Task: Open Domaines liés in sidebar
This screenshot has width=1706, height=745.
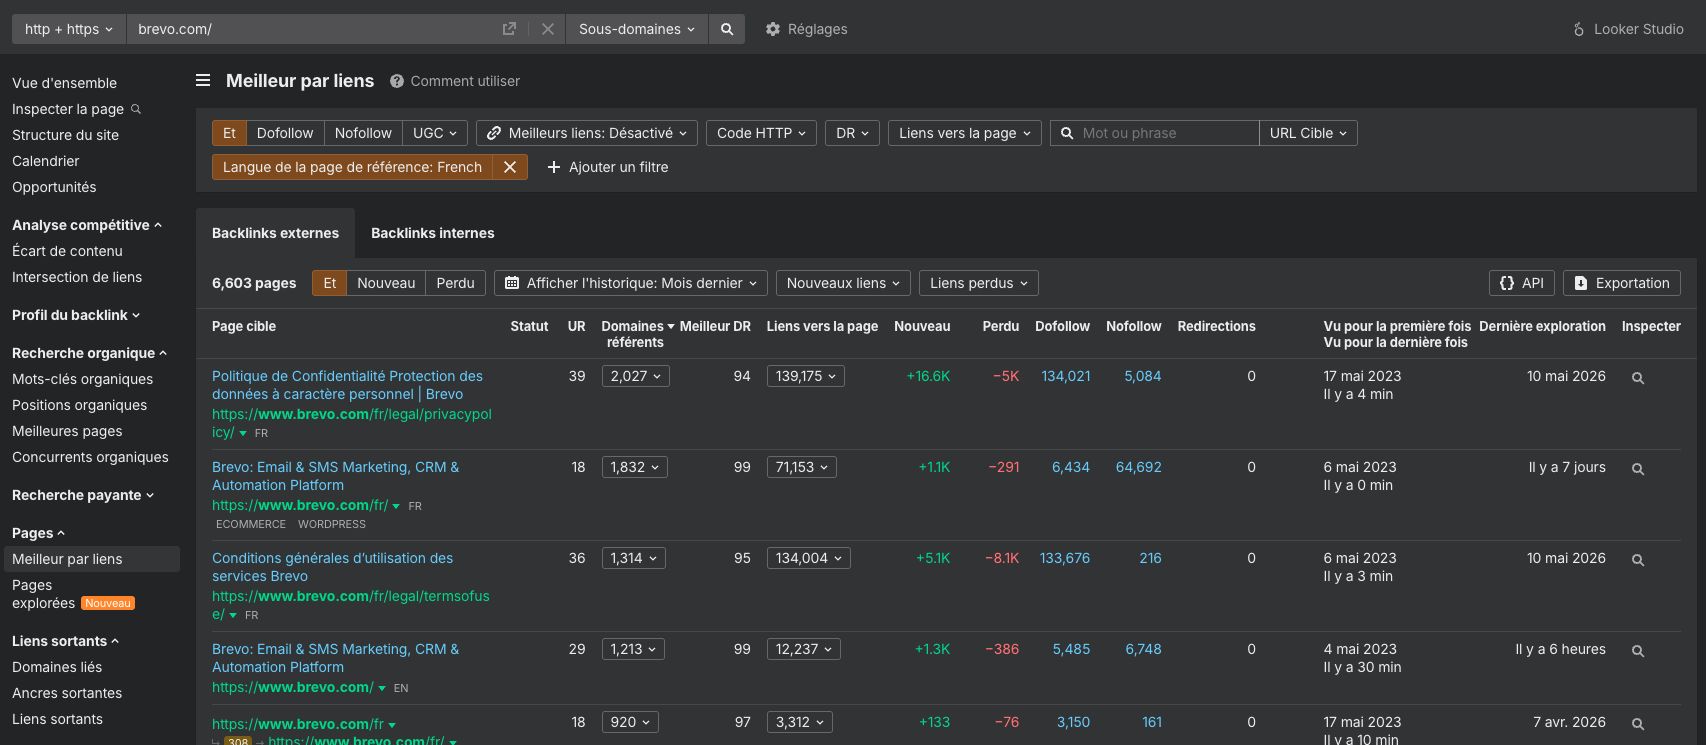Action: point(57,667)
